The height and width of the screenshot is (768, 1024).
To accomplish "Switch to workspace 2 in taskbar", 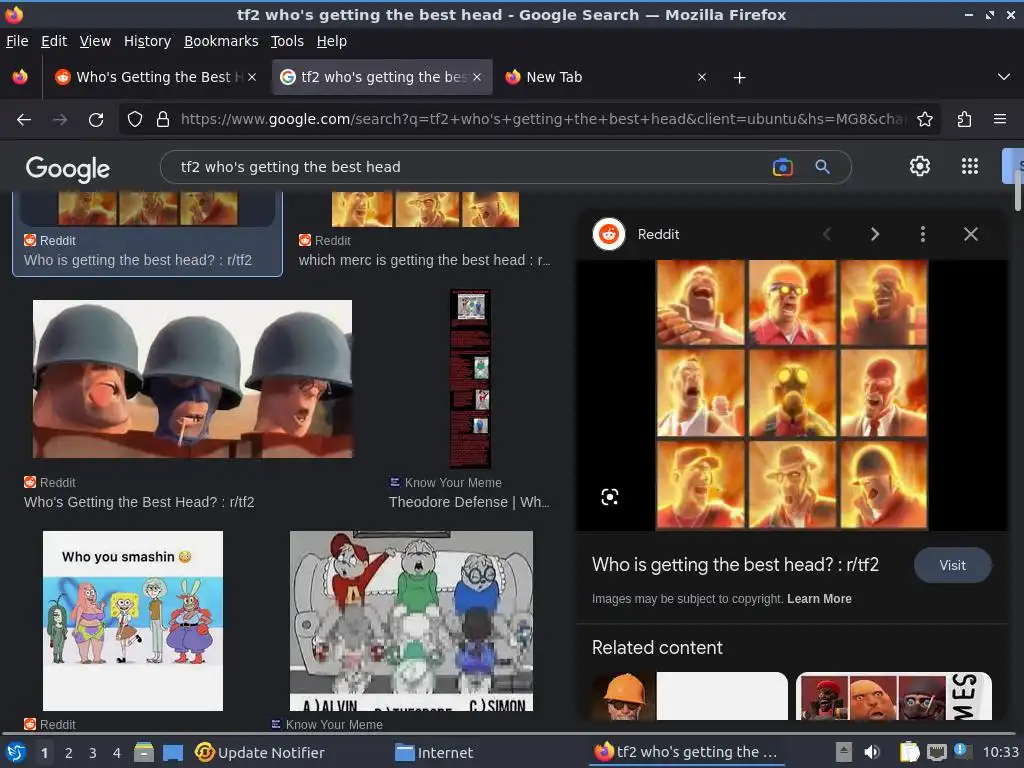I will point(69,753).
